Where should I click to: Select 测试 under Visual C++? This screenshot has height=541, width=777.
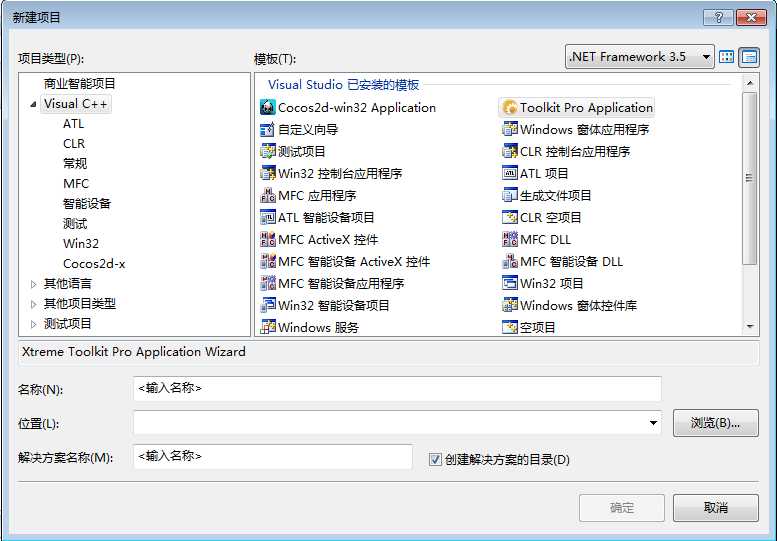75,224
